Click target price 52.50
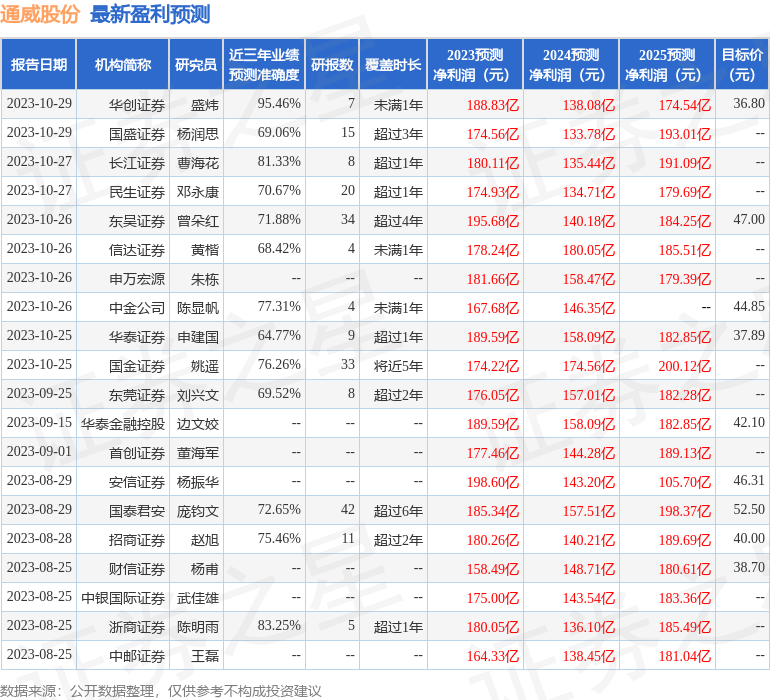Viewport: 770px width, 700px height. 749,509
